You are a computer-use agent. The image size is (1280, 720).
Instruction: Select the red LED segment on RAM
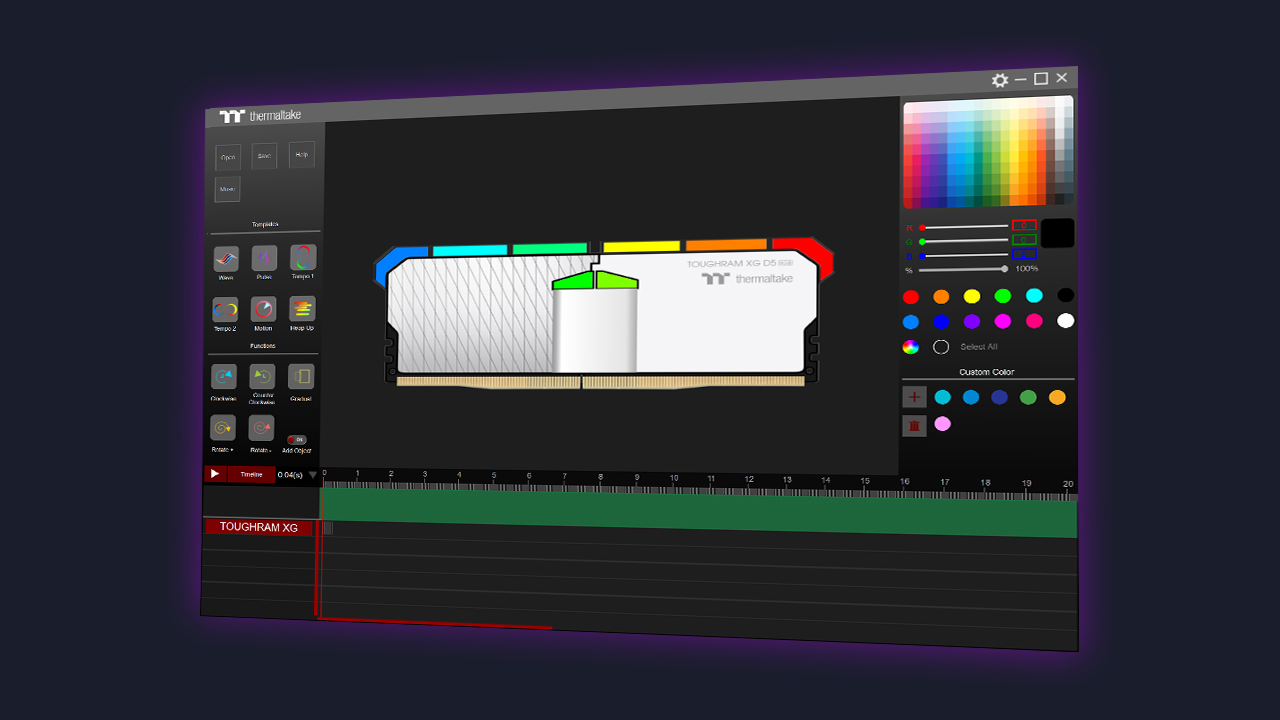(805, 254)
